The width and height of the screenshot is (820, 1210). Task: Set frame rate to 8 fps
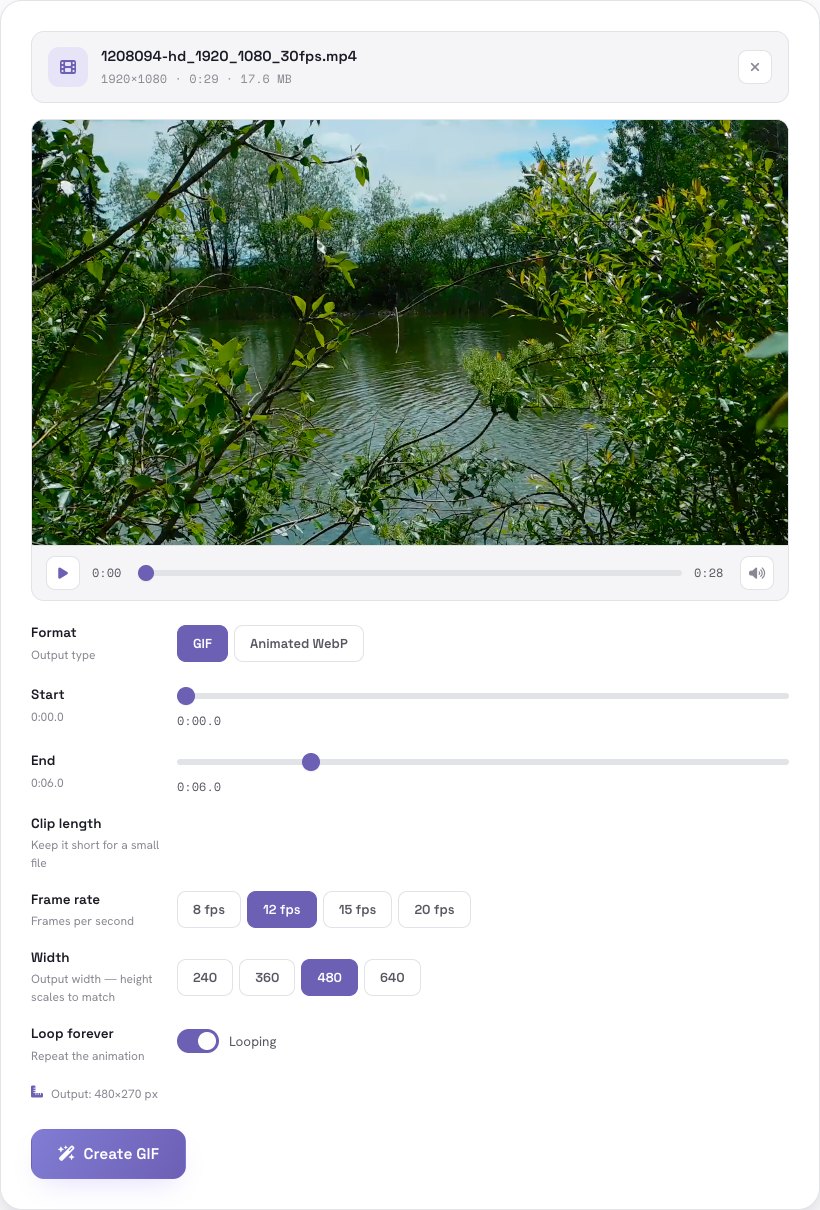pos(209,910)
